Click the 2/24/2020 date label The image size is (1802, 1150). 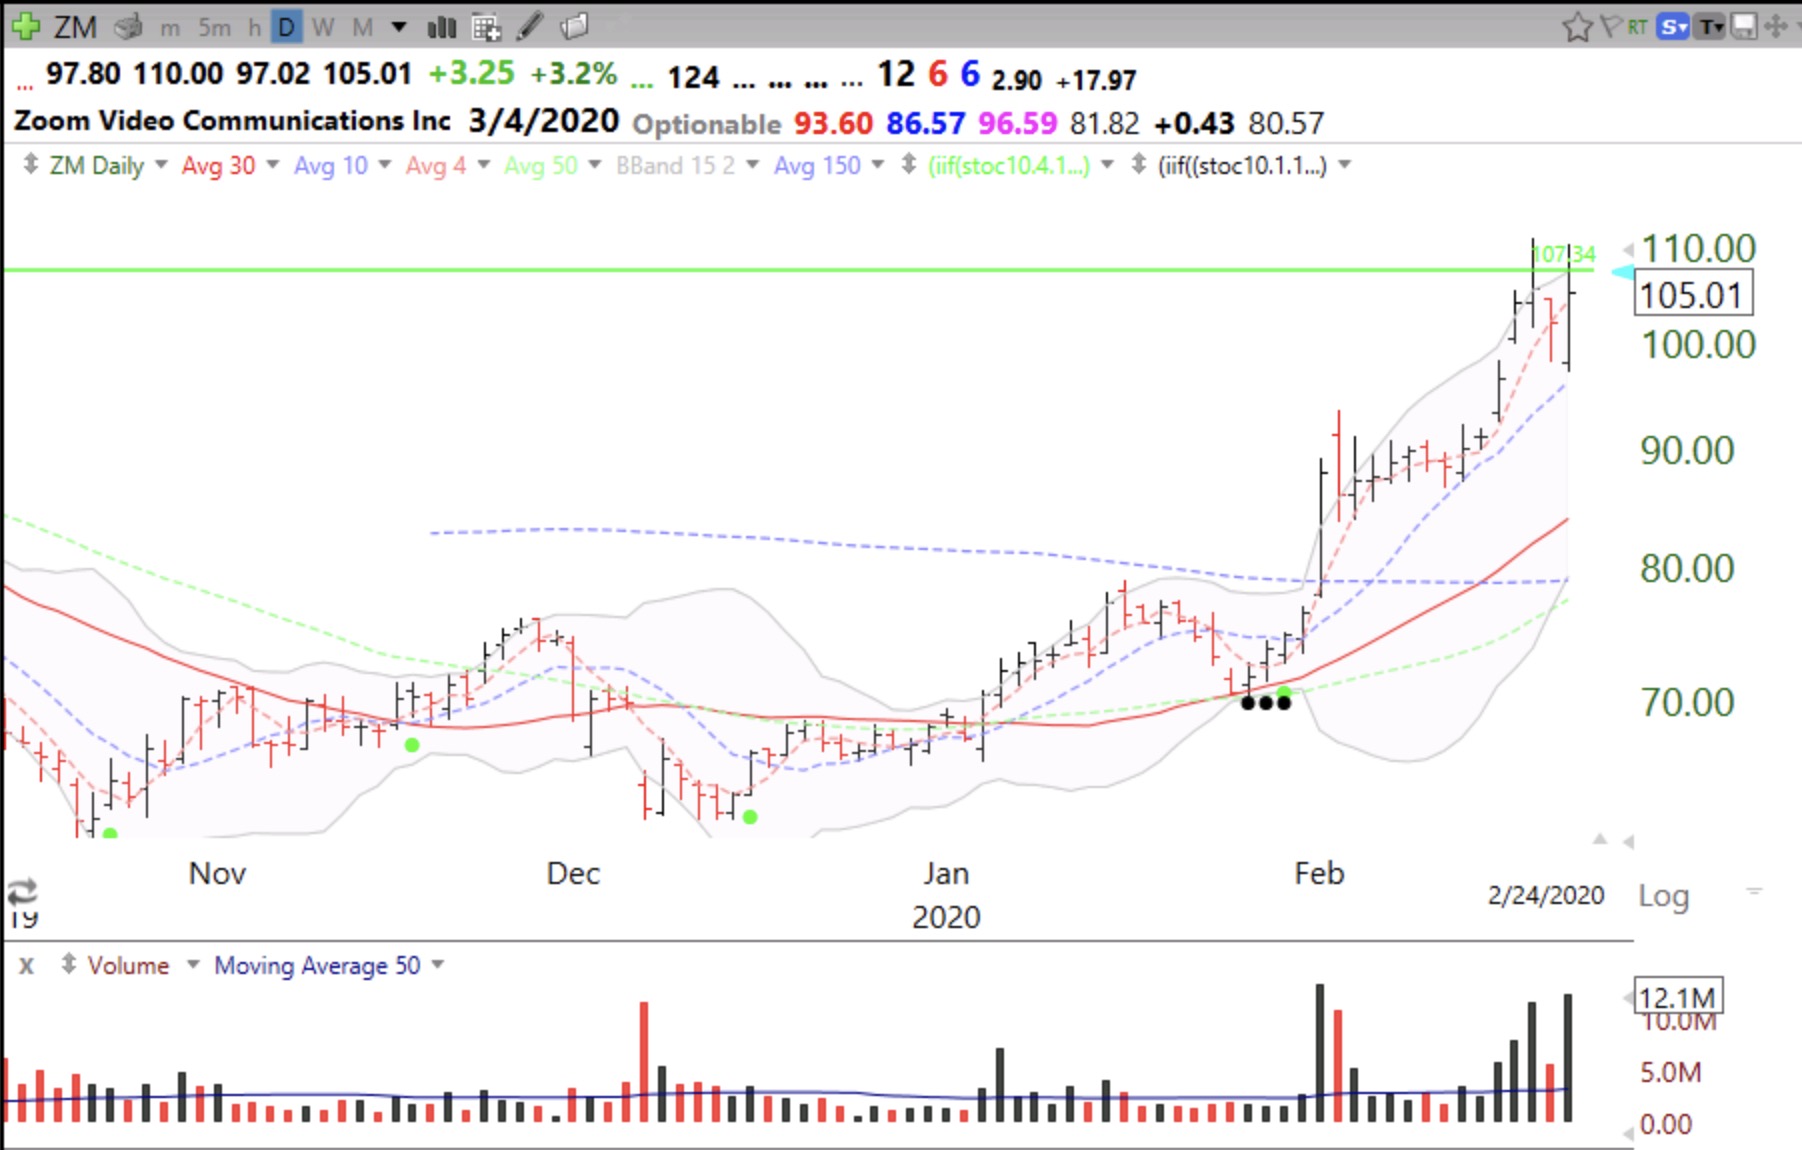[x=1545, y=895]
